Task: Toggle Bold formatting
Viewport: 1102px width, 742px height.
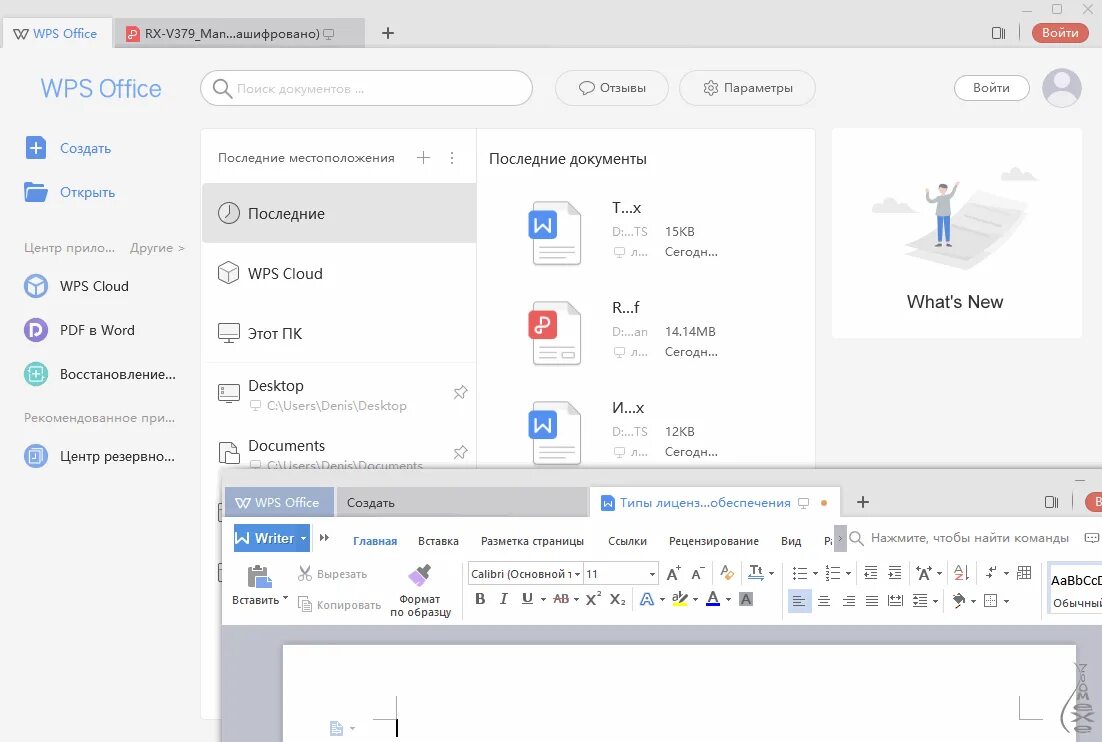Action: pos(480,599)
